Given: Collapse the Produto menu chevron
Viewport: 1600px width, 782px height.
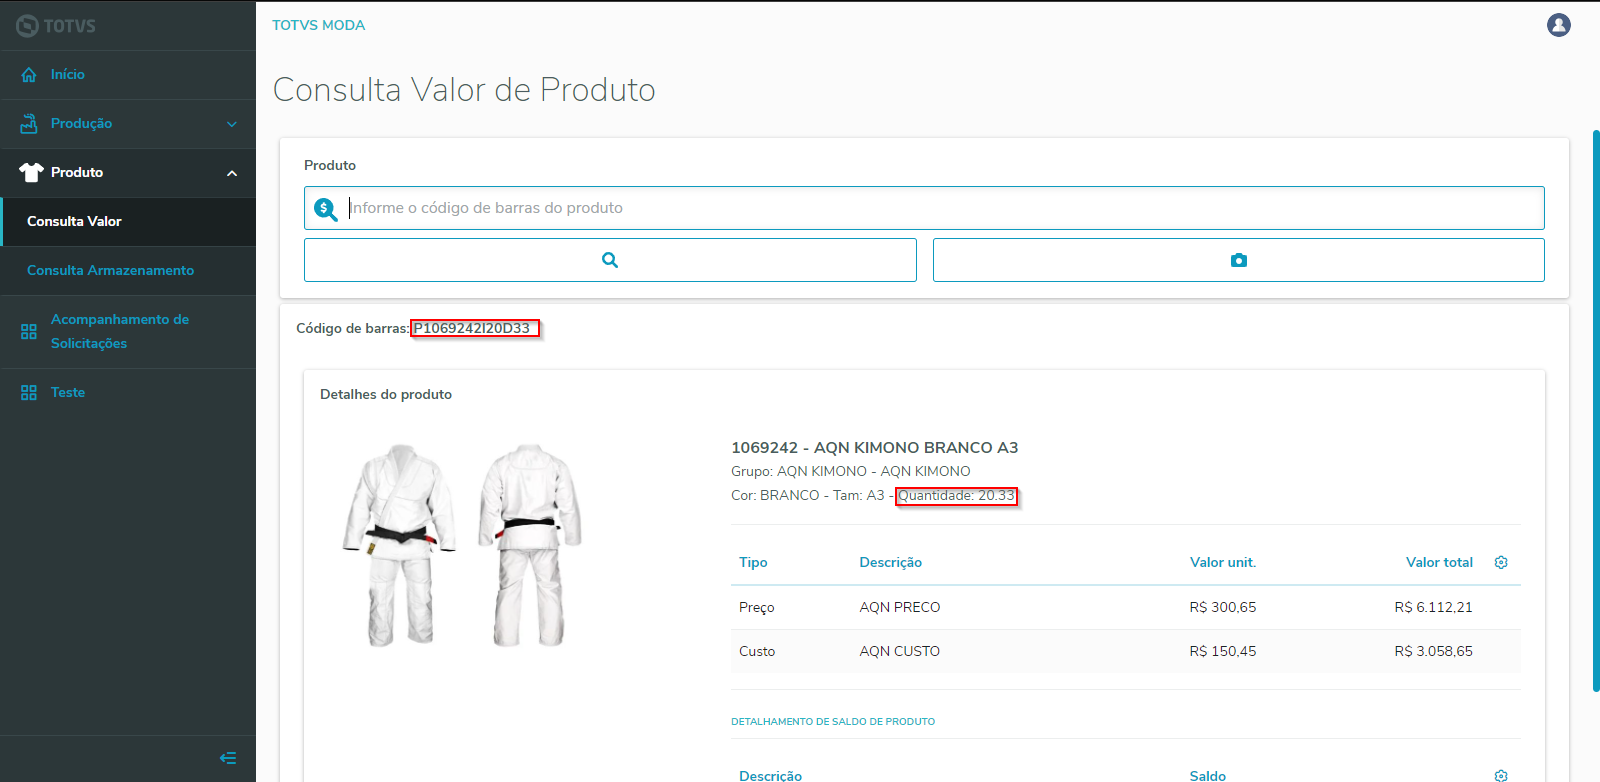Looking at the screenshot, I should point(232,173).
